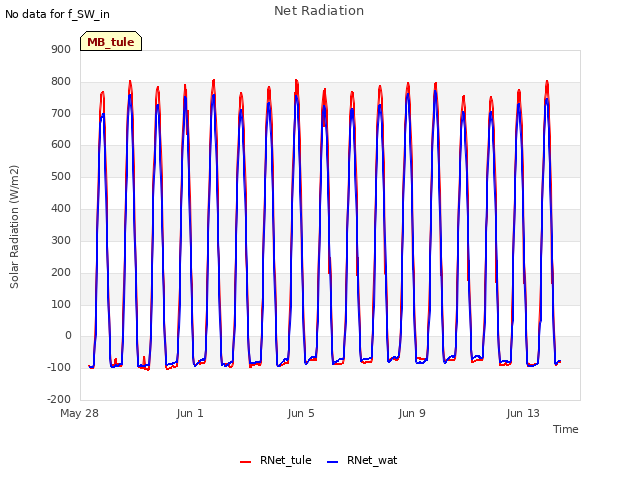Click the red RNet_tule legend swatch

245,462
